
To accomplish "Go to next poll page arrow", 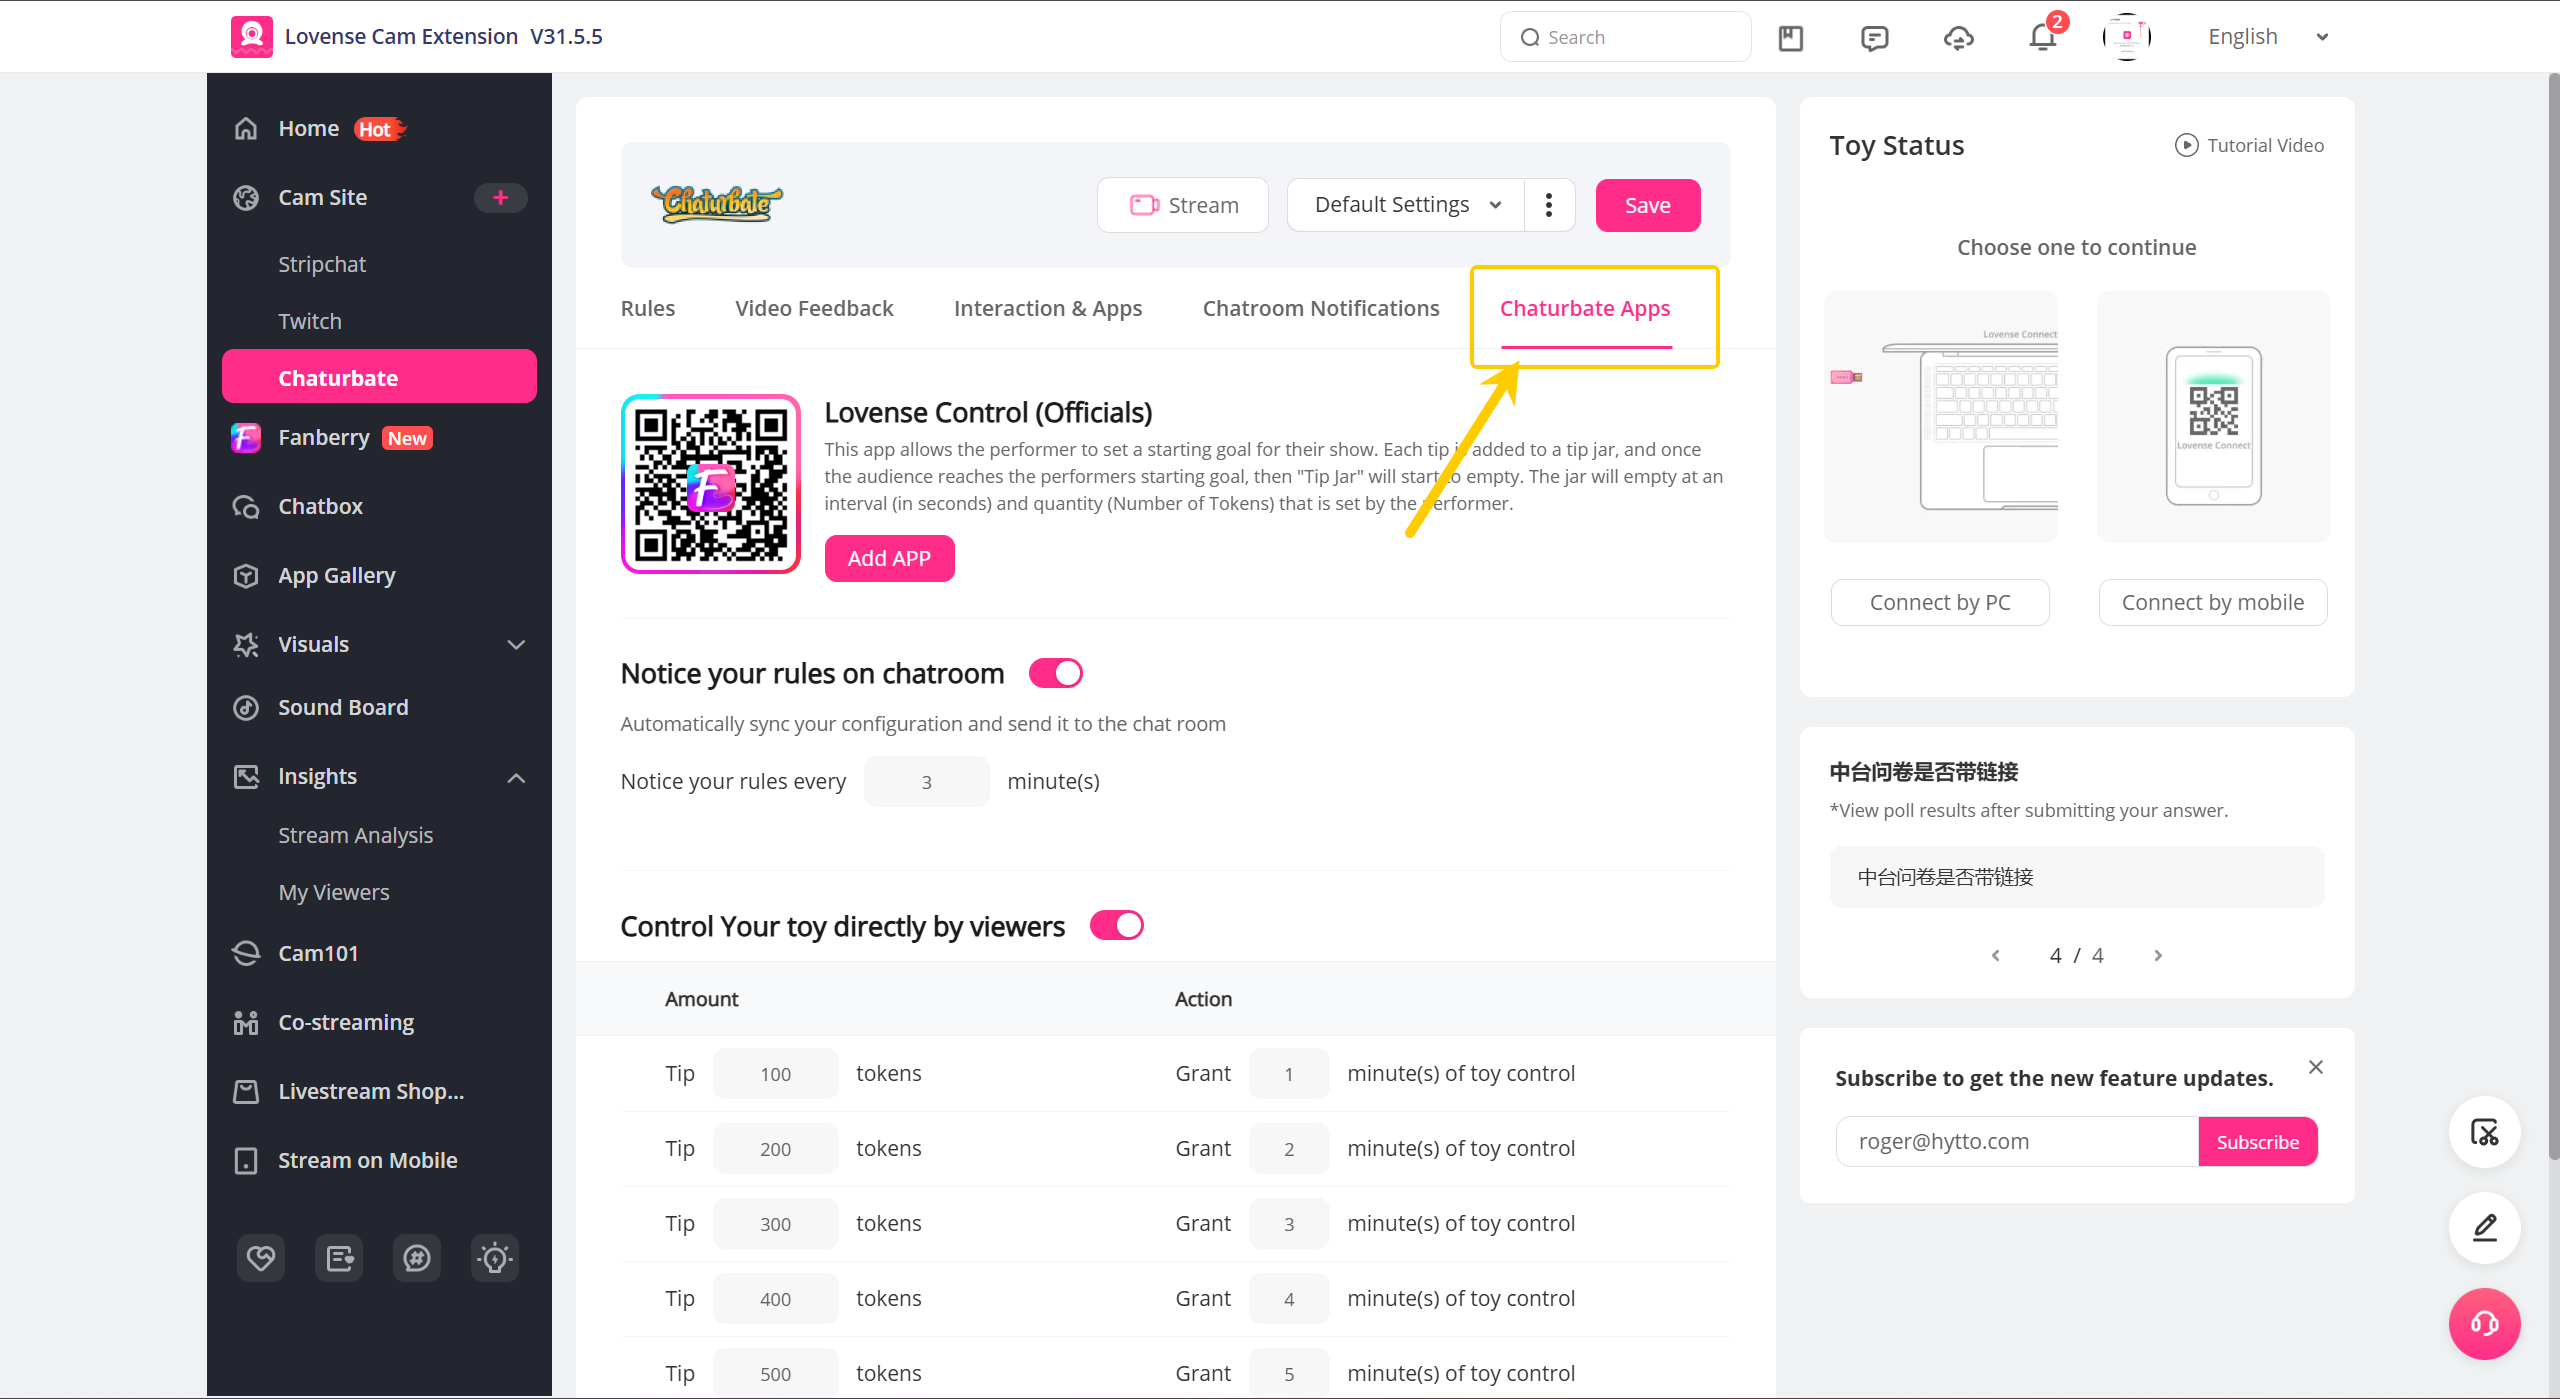I will click(2158, 956).
